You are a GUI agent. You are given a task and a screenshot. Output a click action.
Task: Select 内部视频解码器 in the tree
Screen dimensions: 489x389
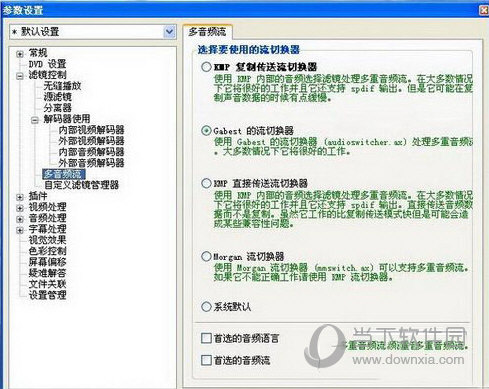coord(91,130)
